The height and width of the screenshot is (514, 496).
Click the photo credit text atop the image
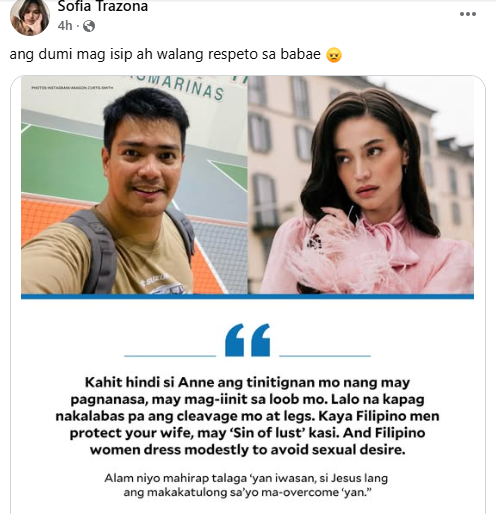(x=72, y=88)
